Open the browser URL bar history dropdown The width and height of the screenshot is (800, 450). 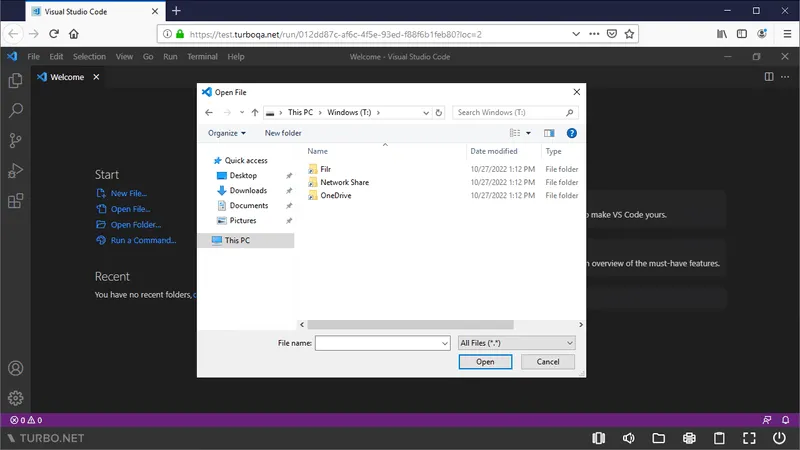[x=576, y=34]
